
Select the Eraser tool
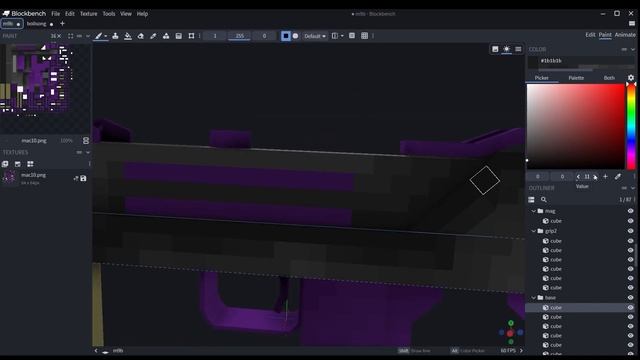coord(140,36)
